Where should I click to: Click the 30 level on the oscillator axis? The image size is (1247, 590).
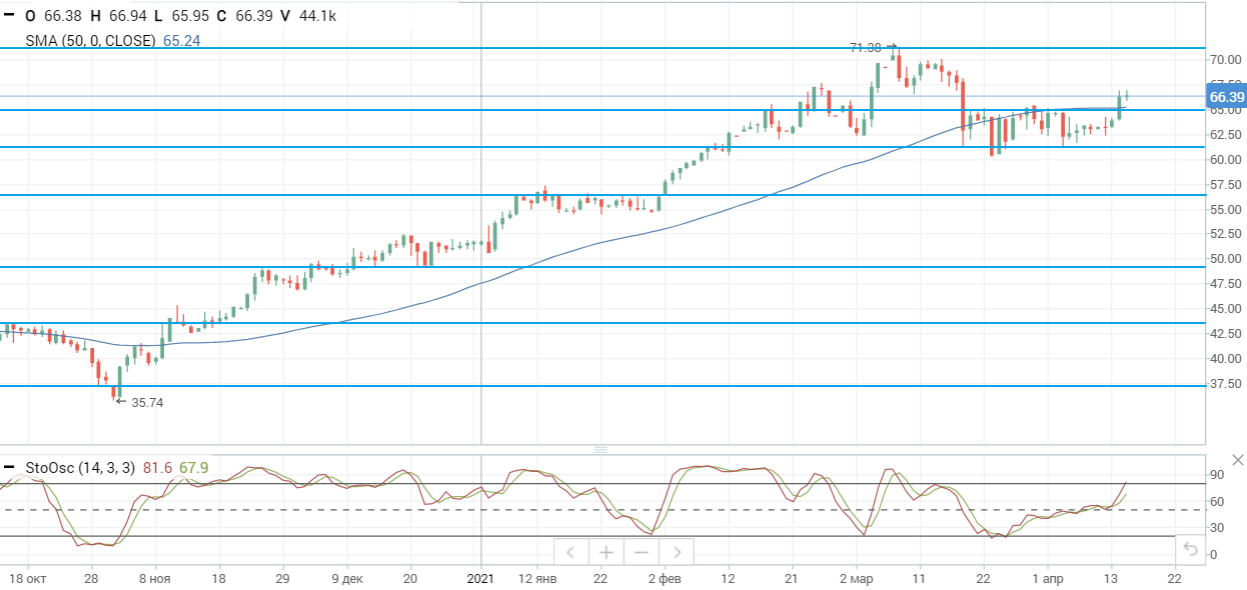pos(1217,528)
